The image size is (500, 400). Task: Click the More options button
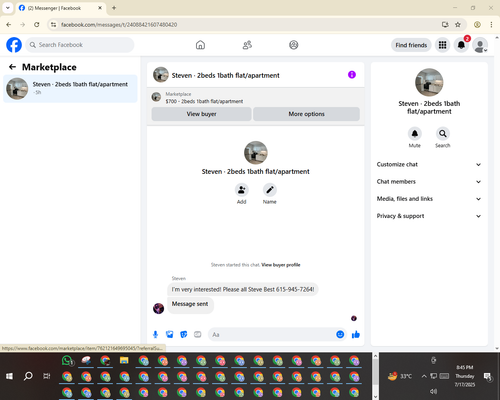(306, 114)
